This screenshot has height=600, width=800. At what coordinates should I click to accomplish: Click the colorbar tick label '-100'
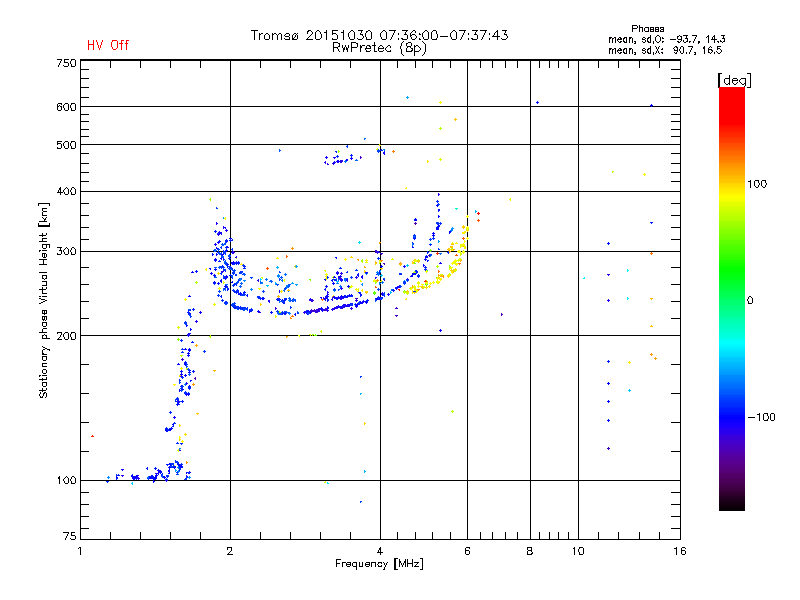[x=761, y=417]
